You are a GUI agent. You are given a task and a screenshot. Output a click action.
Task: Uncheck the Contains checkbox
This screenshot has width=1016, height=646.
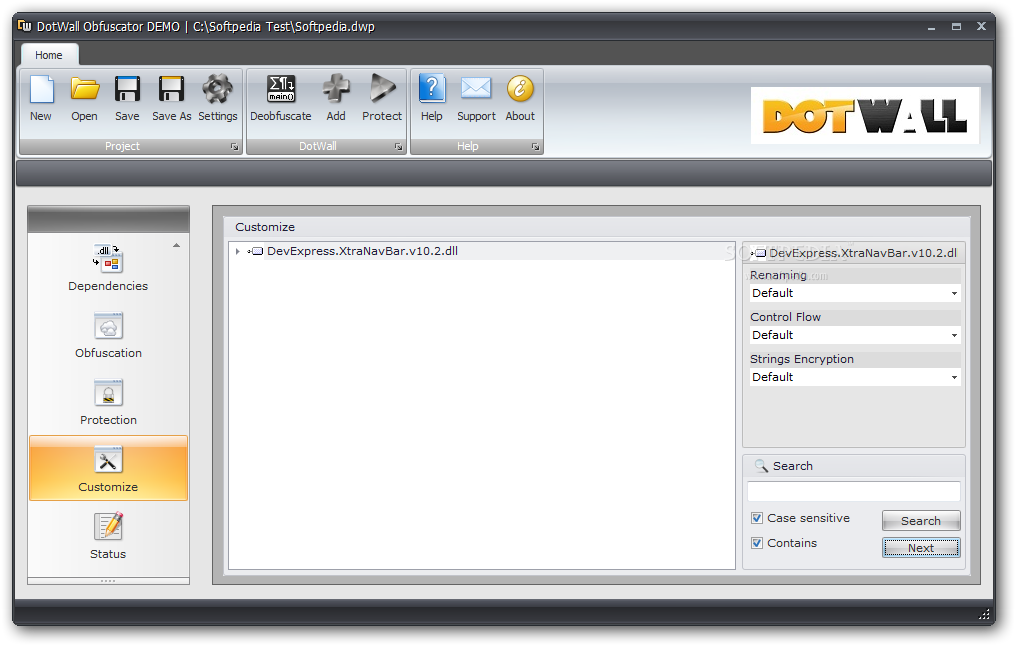tap(757, 543)
